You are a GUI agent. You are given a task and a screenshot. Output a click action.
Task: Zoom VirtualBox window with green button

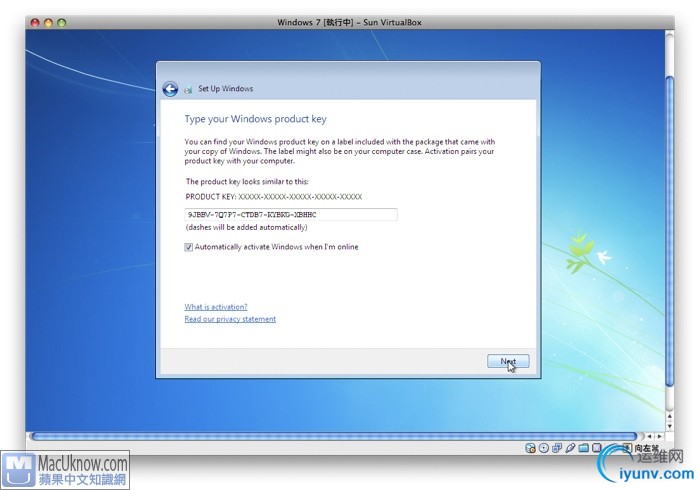coord(62,22)
